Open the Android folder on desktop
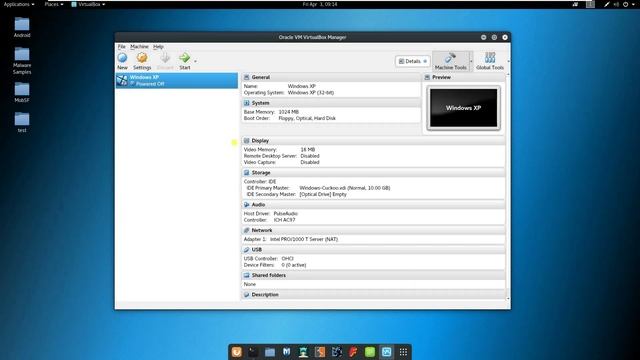Viewport: 640px width, 360px height. [x=22, y=27]
